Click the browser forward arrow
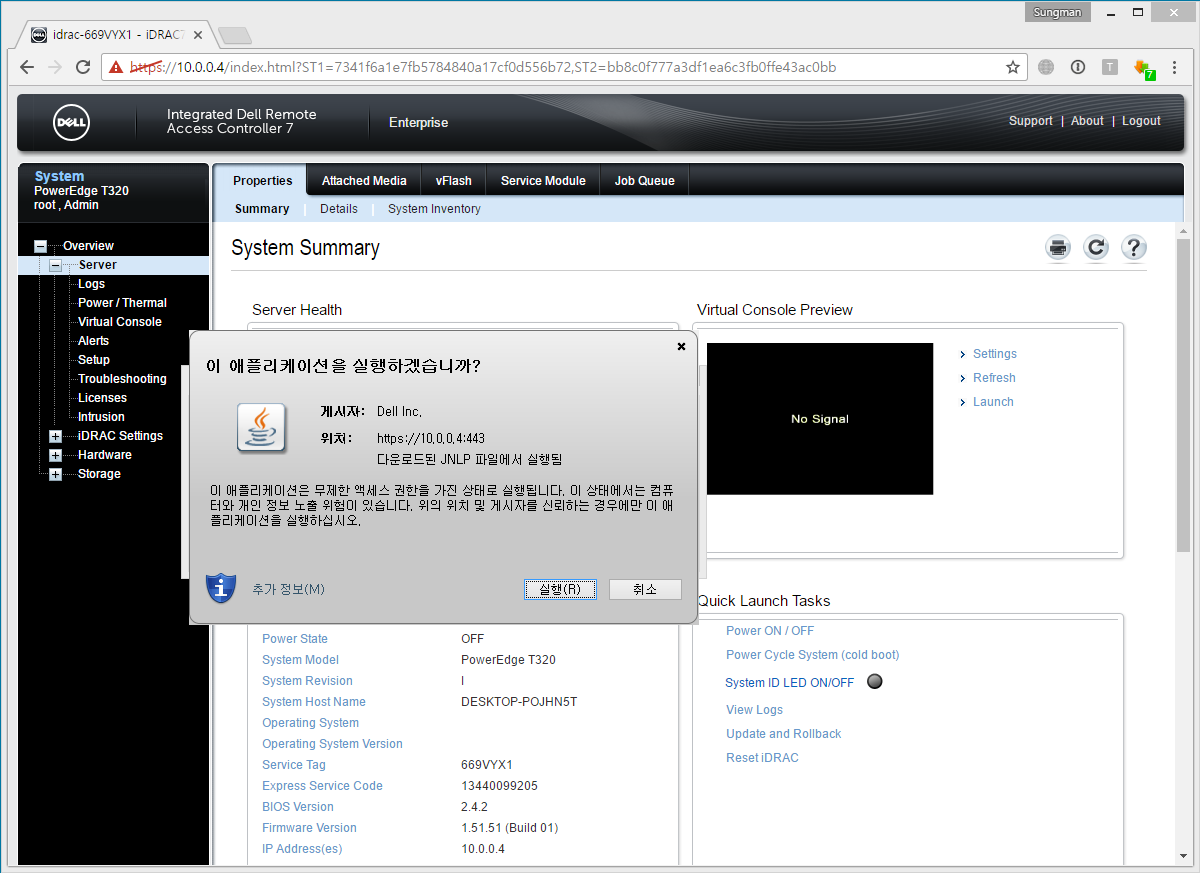Viewport: 1200px width, 873px height. tap(55, 67)
